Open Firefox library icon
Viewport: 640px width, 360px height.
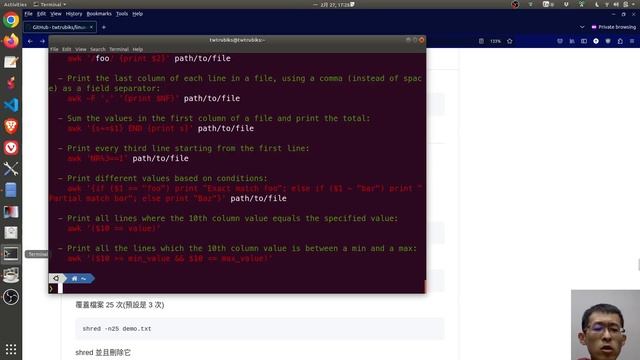click(x=572, y=41)
